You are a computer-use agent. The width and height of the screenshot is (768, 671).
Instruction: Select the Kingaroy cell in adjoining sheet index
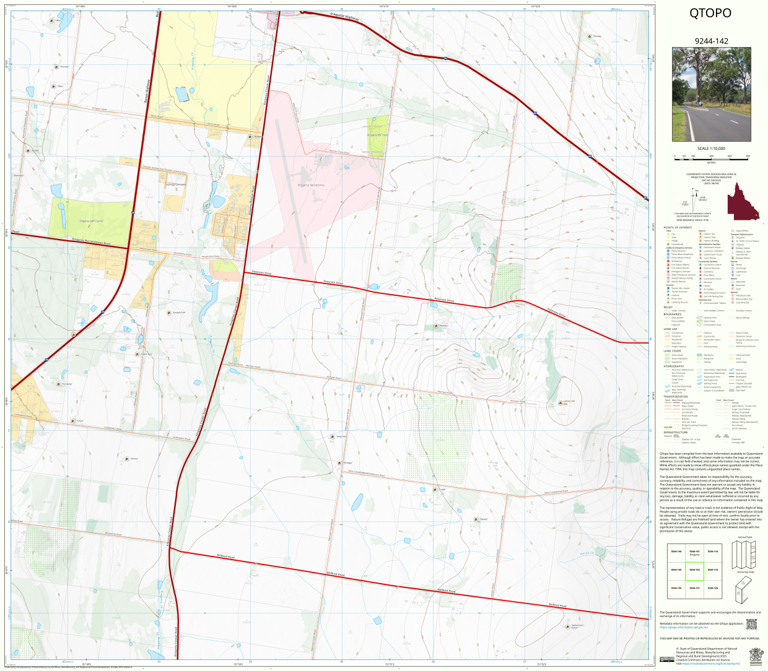(x=694, y=552)
